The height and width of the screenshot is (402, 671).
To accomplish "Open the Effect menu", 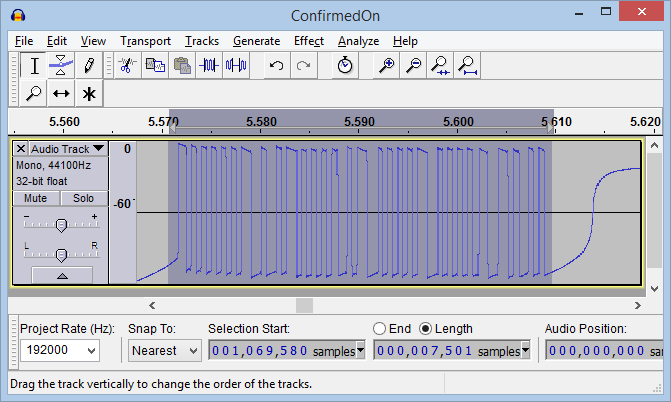I will (x=309, y=41).
